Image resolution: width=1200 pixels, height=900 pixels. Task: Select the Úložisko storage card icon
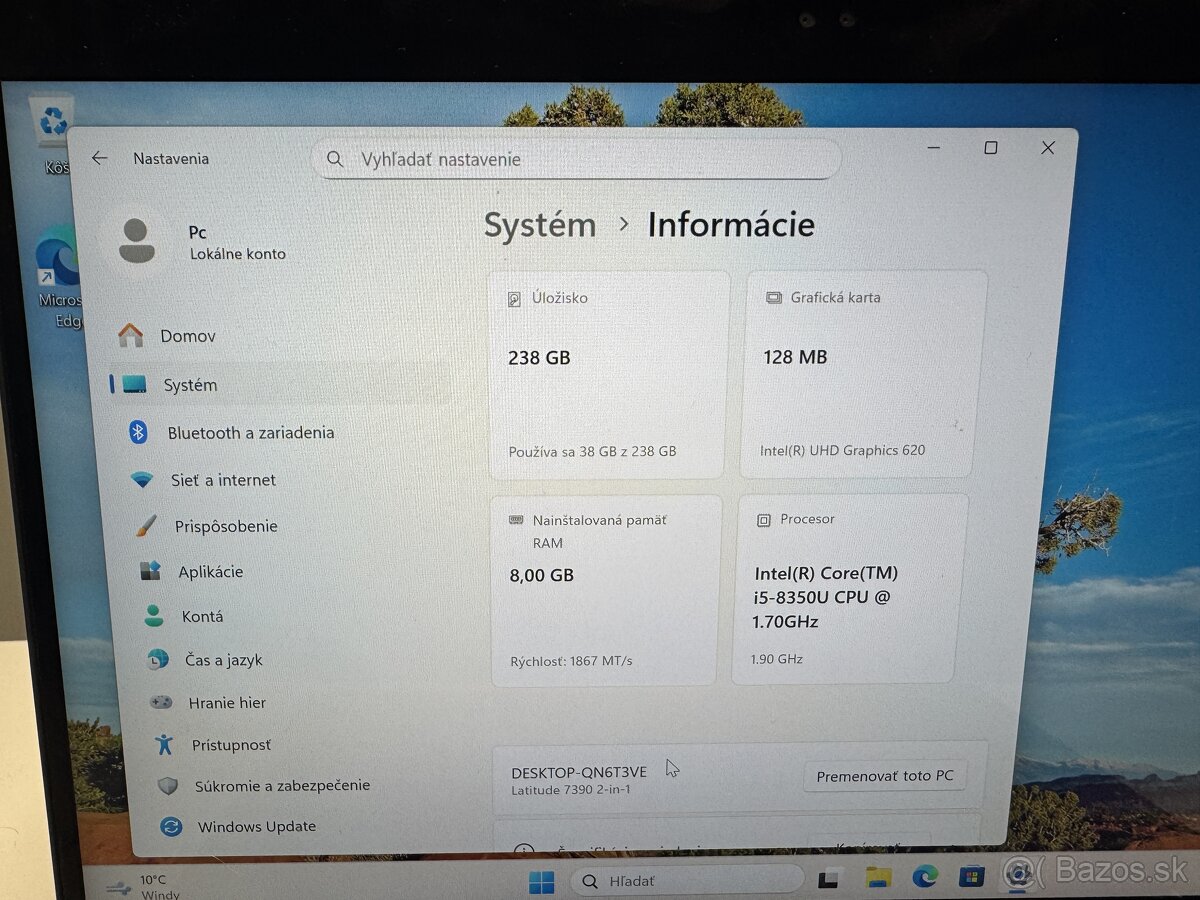[x=515, y=297]
